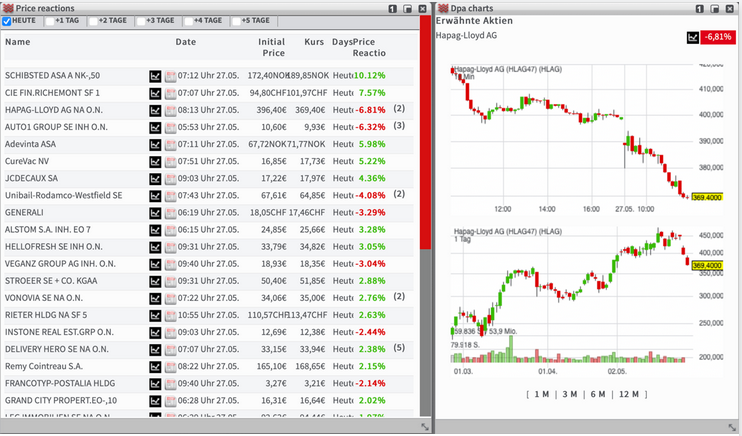
Task: Enable the +1 TAG checkbox
Action: click(x=50, y=21)
